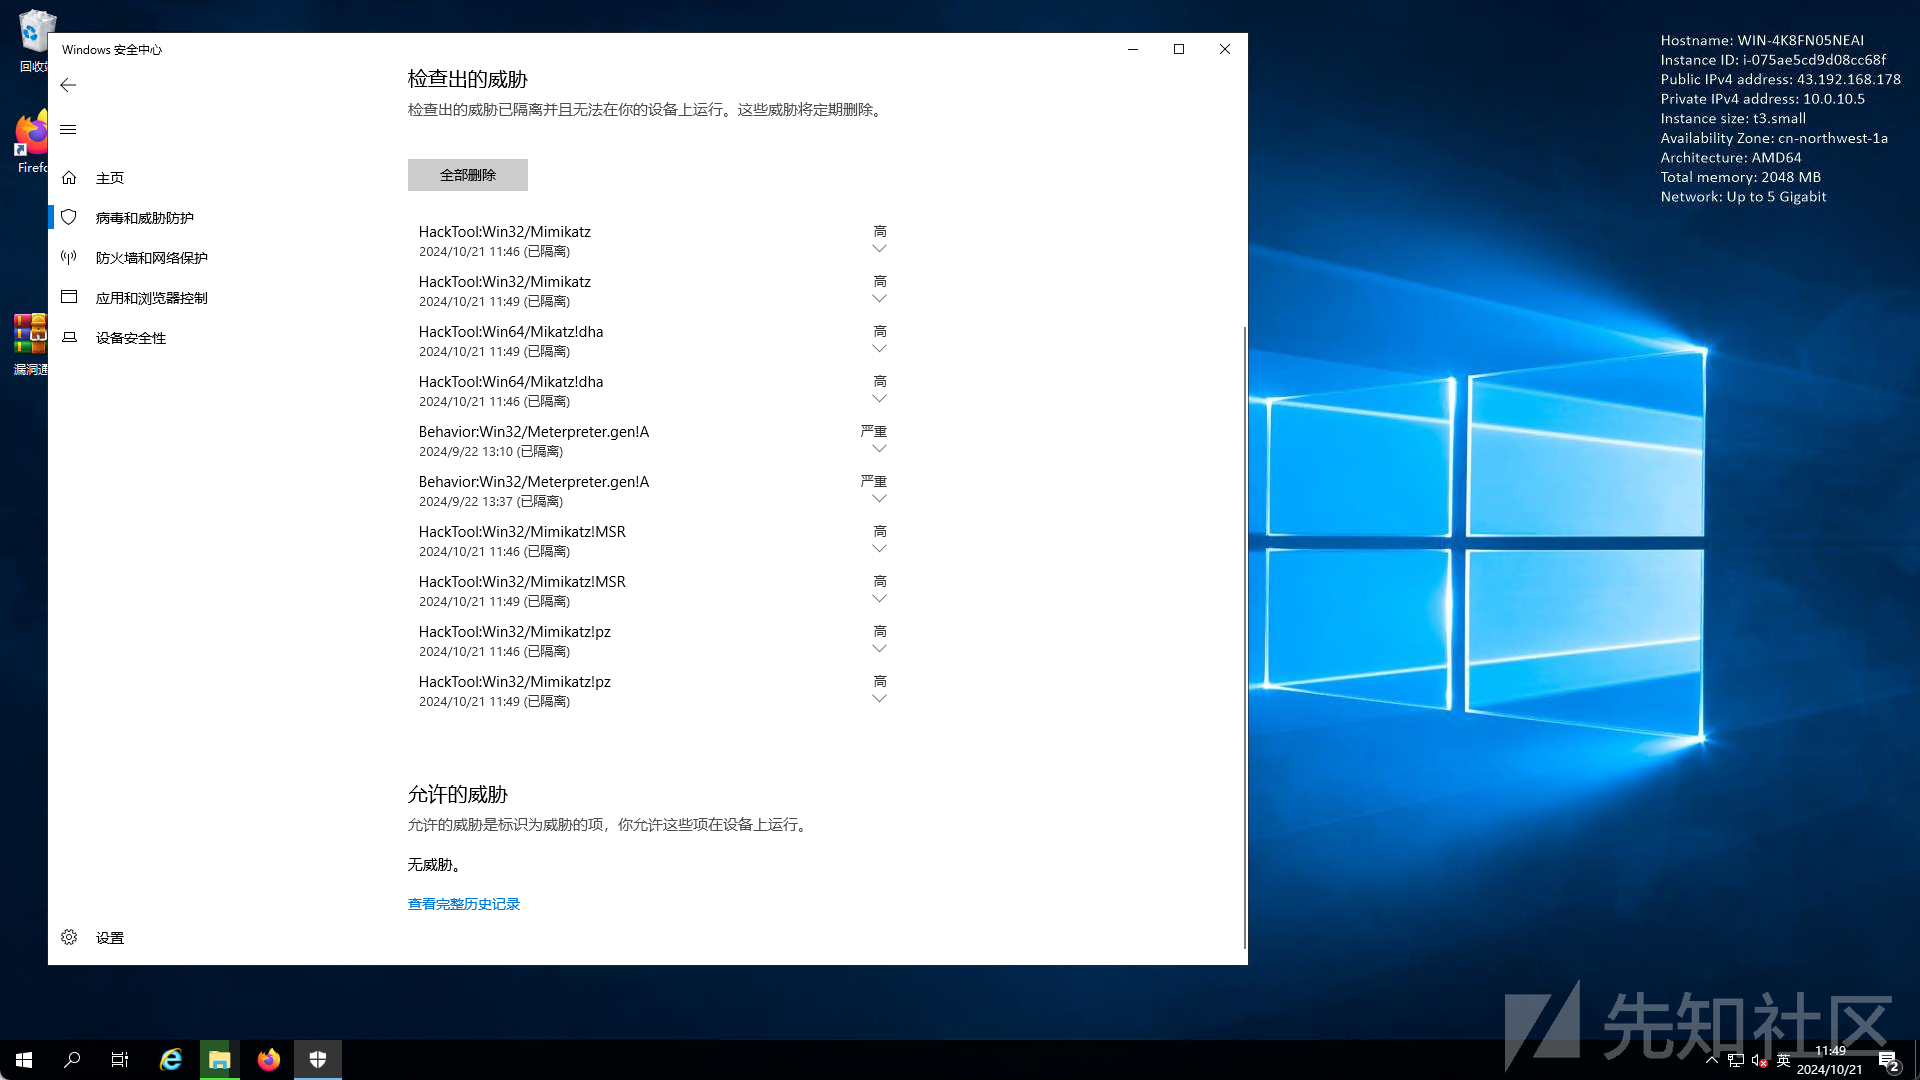This screenshot has width=1920, height=1080.
Task: Expand Mimikatz!MSR 11:49 threat chevron
Action: pos(879,599)
